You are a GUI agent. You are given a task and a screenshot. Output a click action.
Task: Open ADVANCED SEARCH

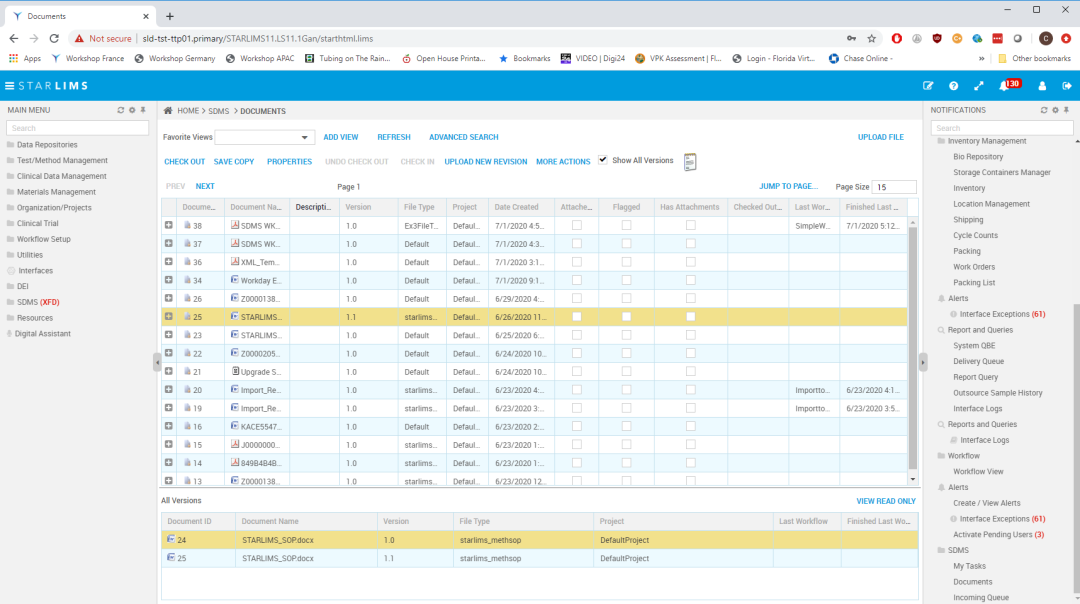[464, 137]
